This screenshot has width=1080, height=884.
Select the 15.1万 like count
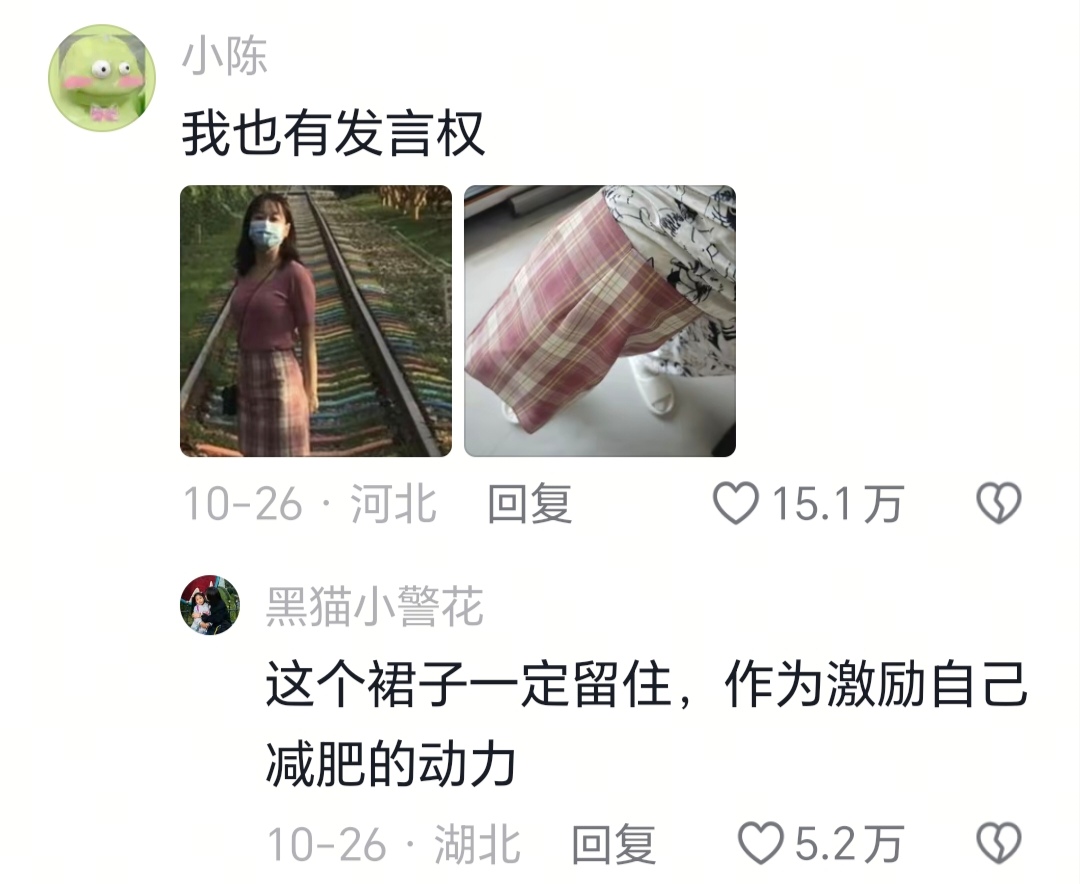click(x=837, y=504)
